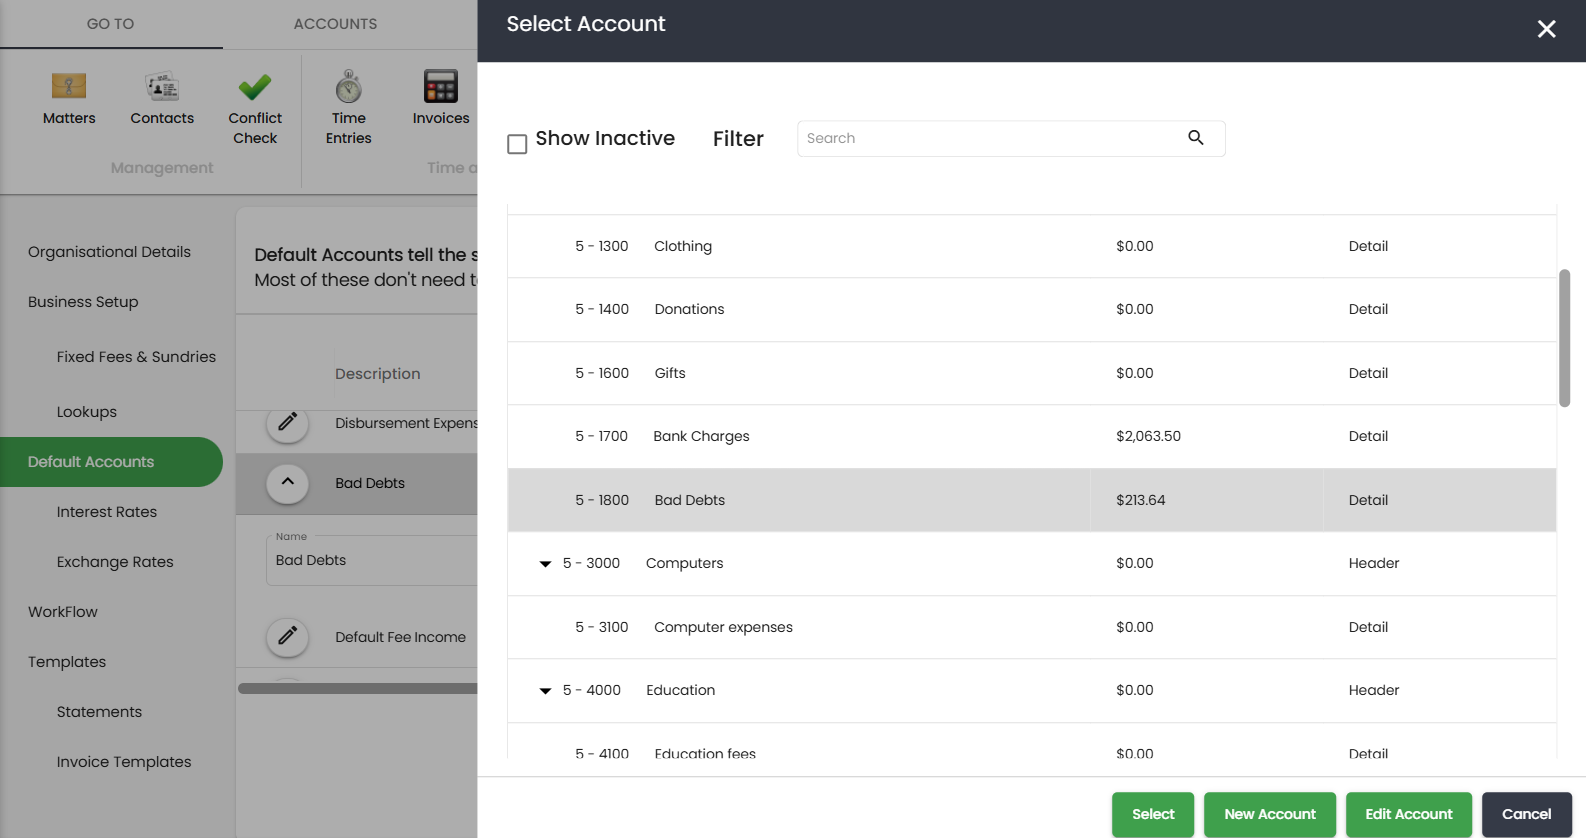
Task: Collapse the 5-3000 Computers header
Action: coord(545,564)
